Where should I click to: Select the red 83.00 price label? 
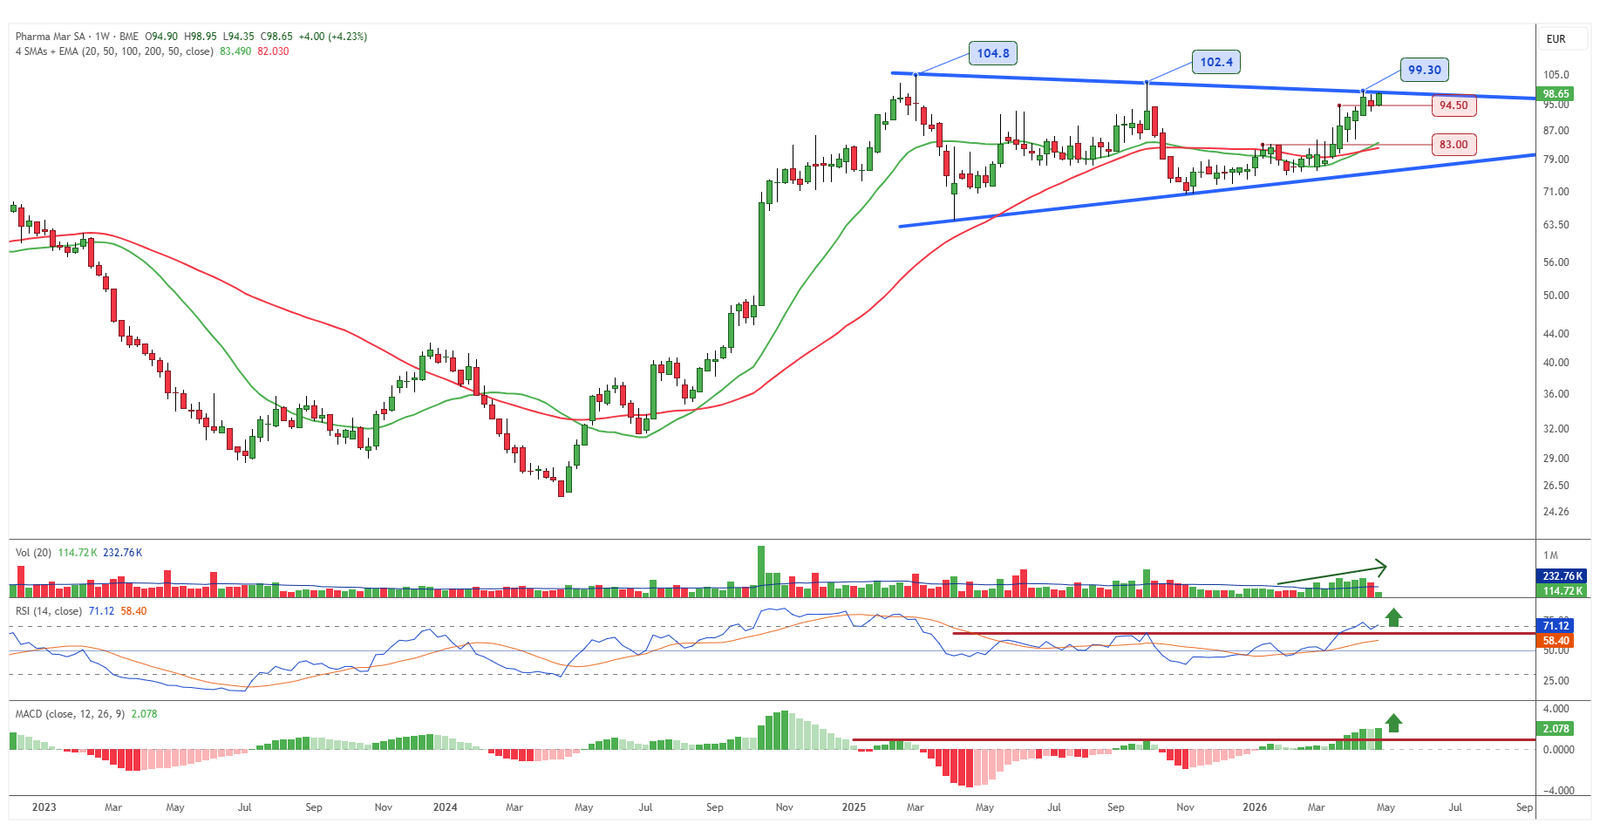(x=1453, y=145)
